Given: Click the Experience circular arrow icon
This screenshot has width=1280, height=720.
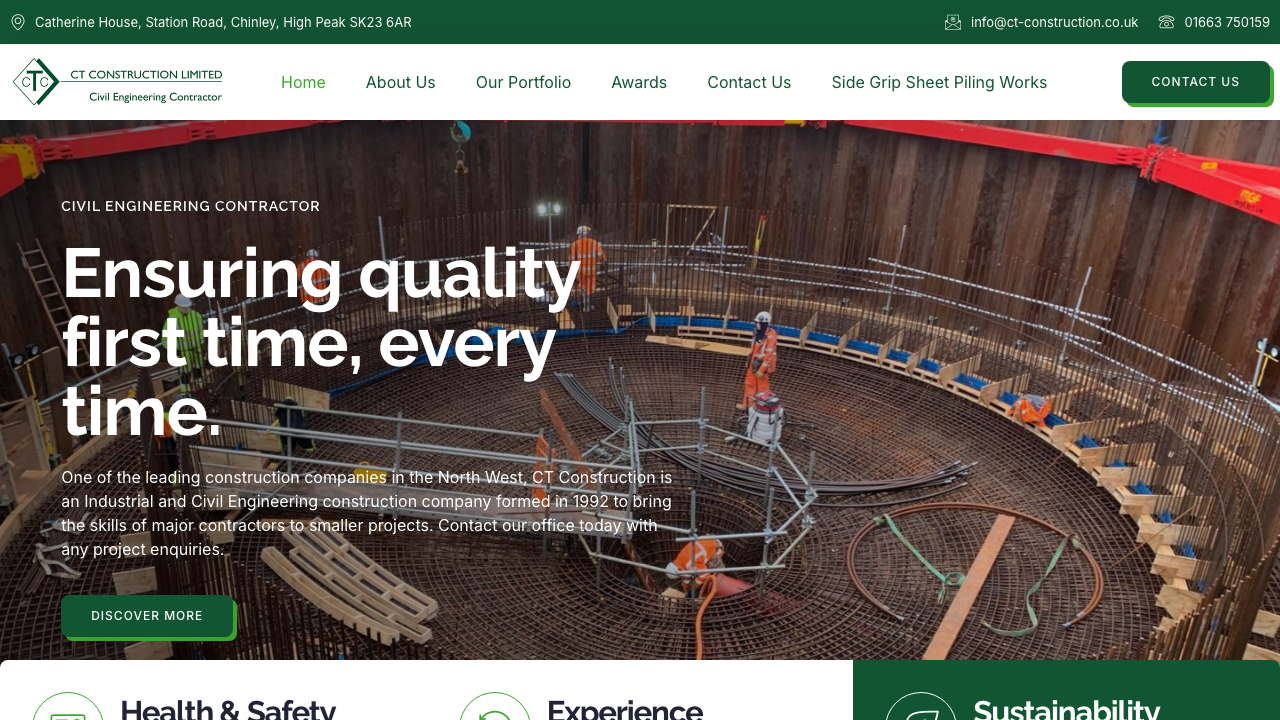Looking at the screenshot, I should (x=495, y=712).
